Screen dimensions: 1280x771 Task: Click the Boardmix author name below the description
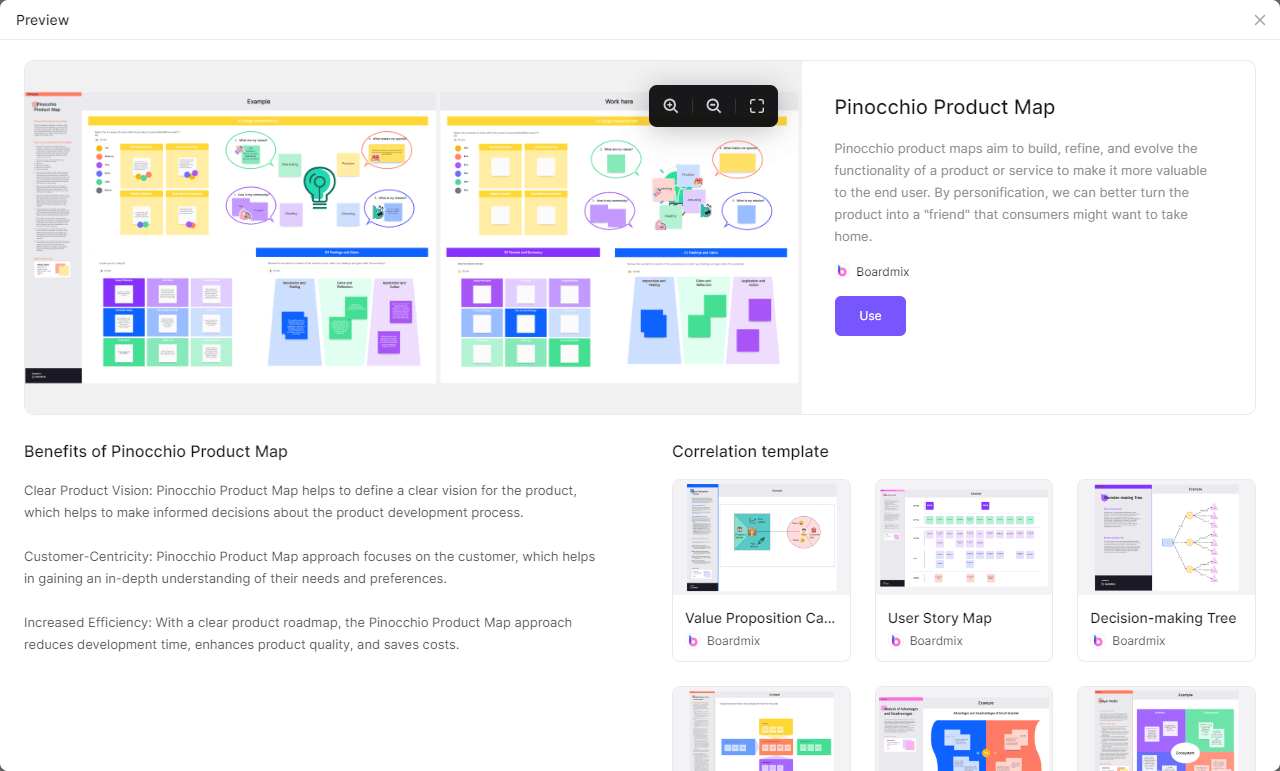click(x=882, y=272)
